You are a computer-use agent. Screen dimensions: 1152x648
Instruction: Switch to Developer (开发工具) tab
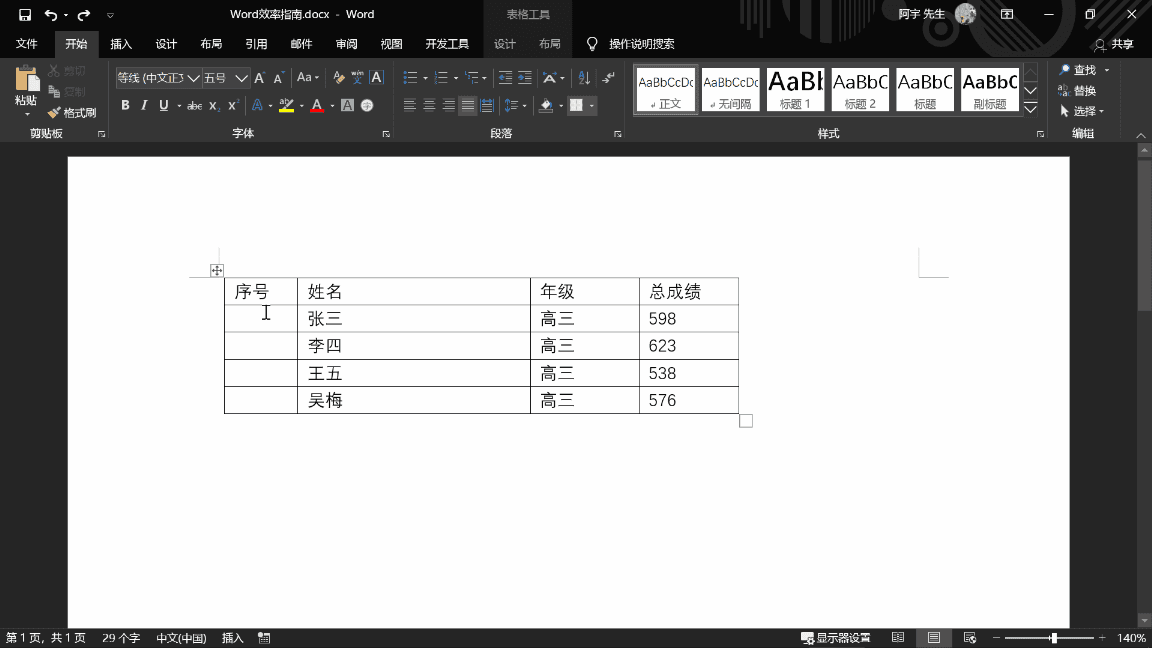coord(447,44)
